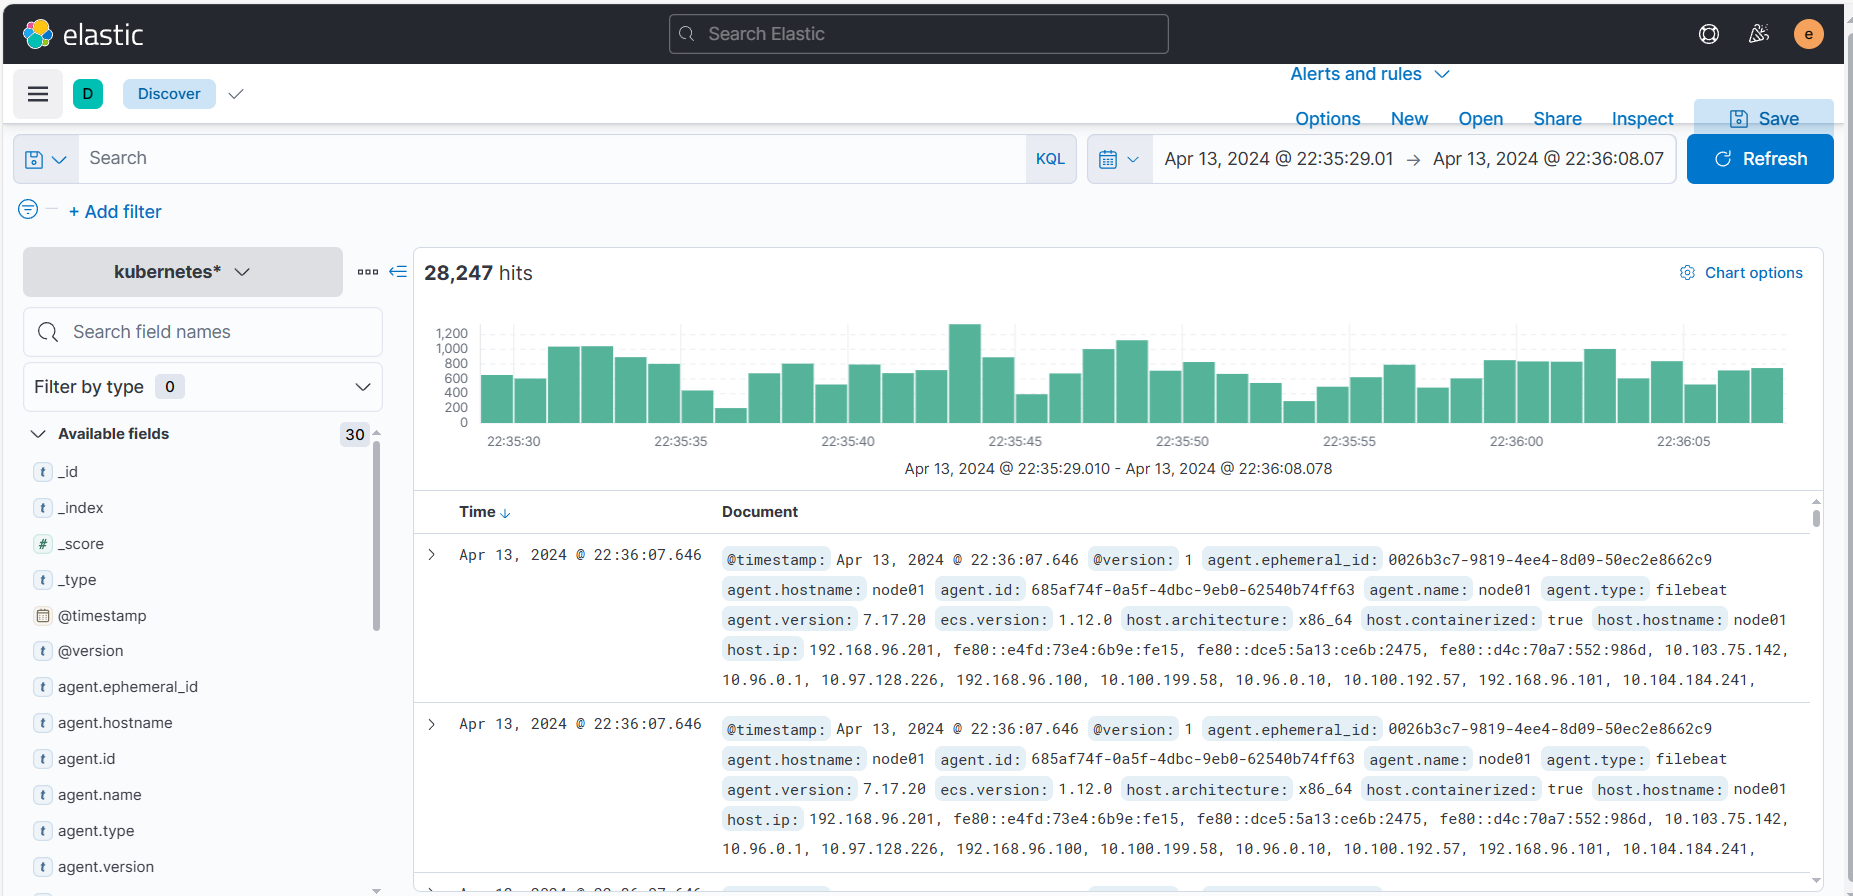Collapse the Available fields section

pyautogui.click(x=38, y=434)
